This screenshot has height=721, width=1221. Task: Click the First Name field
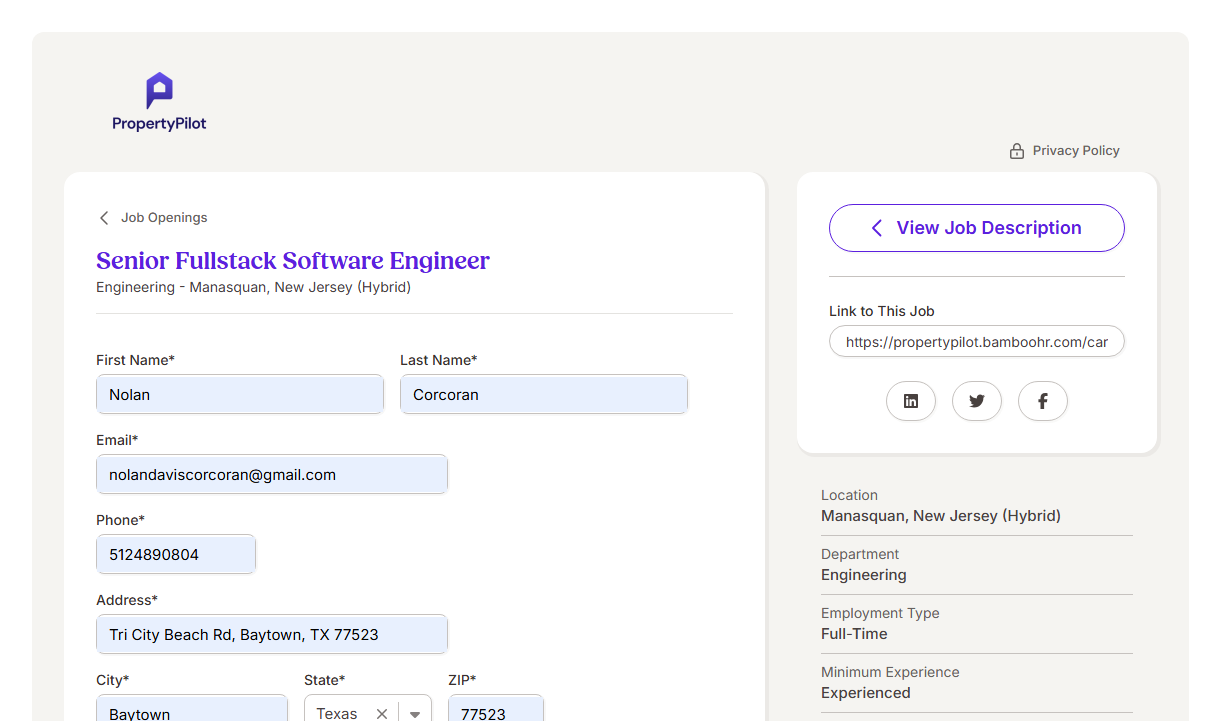tap(239, 395)
